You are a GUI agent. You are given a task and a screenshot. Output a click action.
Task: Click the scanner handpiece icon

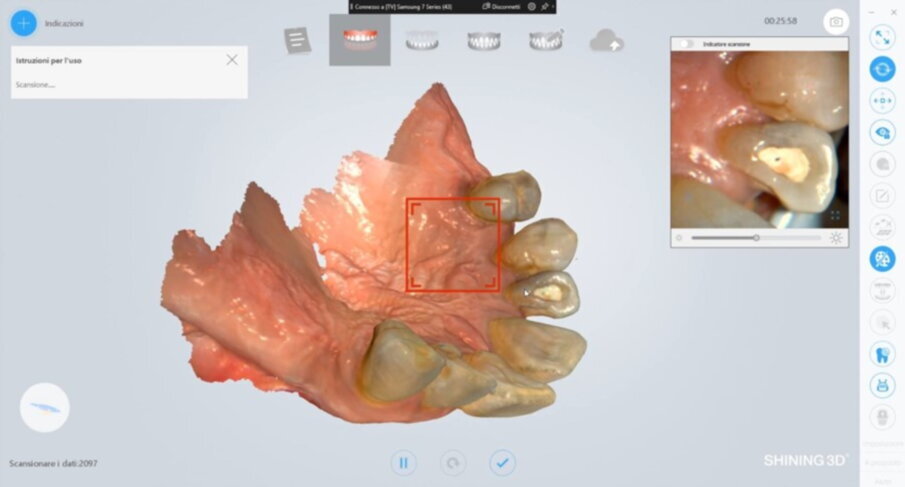45,408
